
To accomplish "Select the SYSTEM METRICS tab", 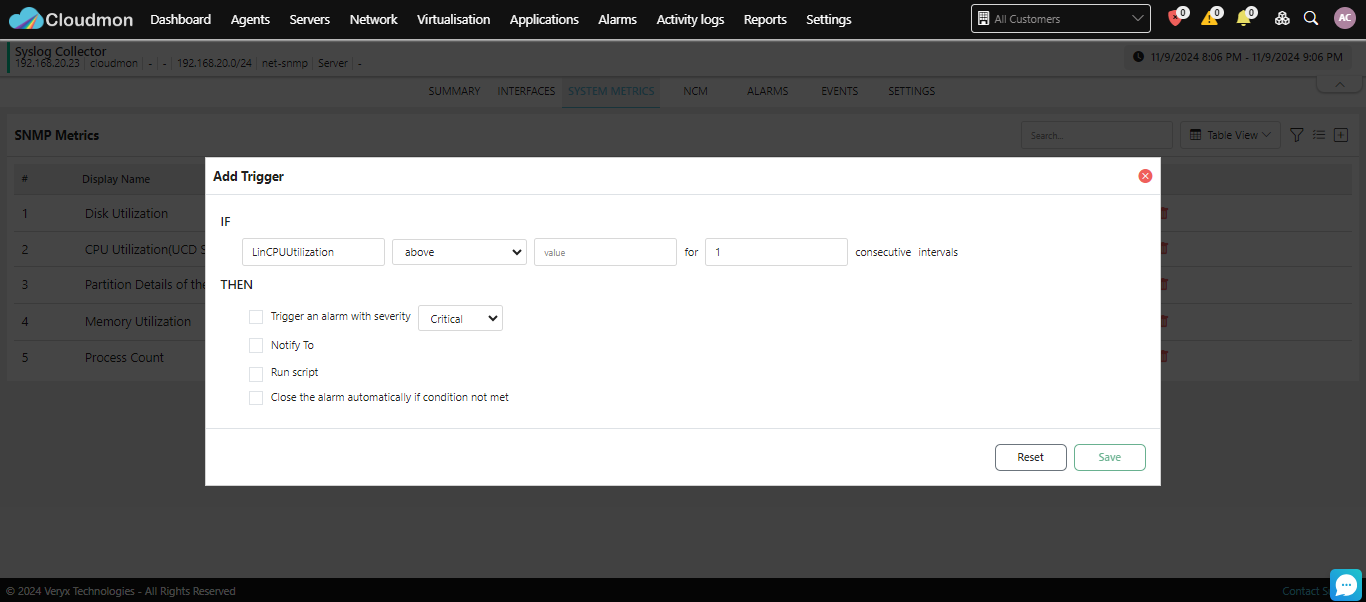I will pyautogui.click(x=611, y=91).
